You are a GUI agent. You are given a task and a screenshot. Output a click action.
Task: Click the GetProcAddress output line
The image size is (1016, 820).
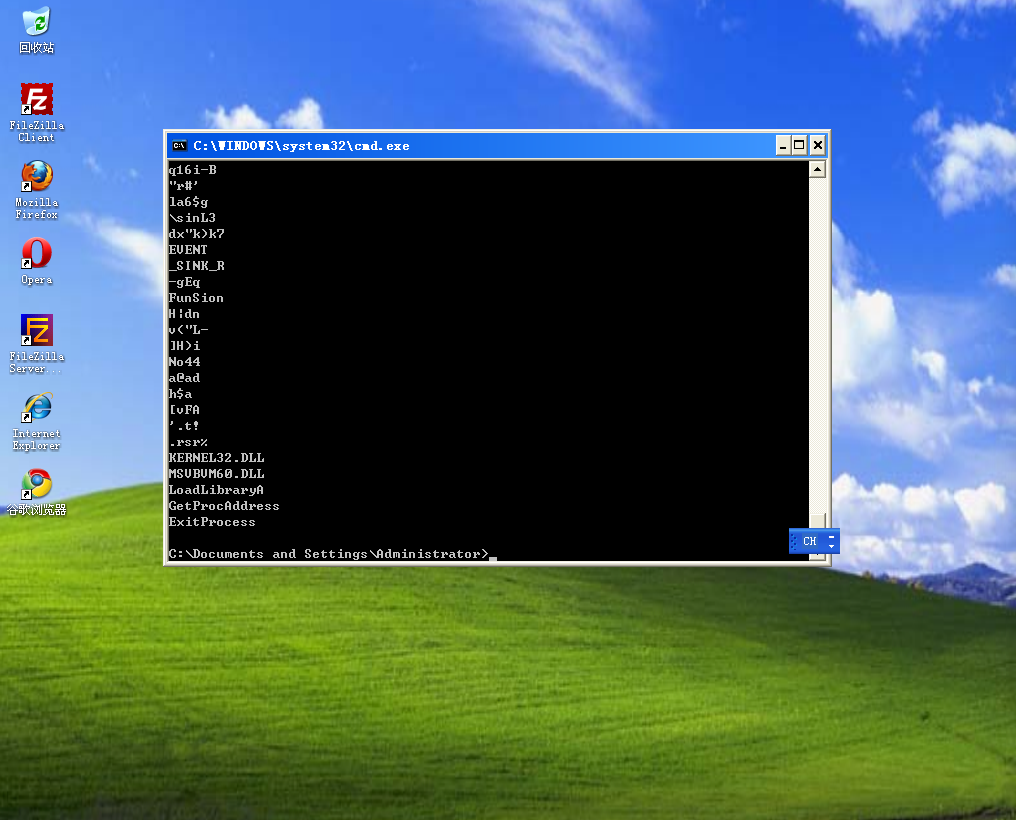pos(224,506)
